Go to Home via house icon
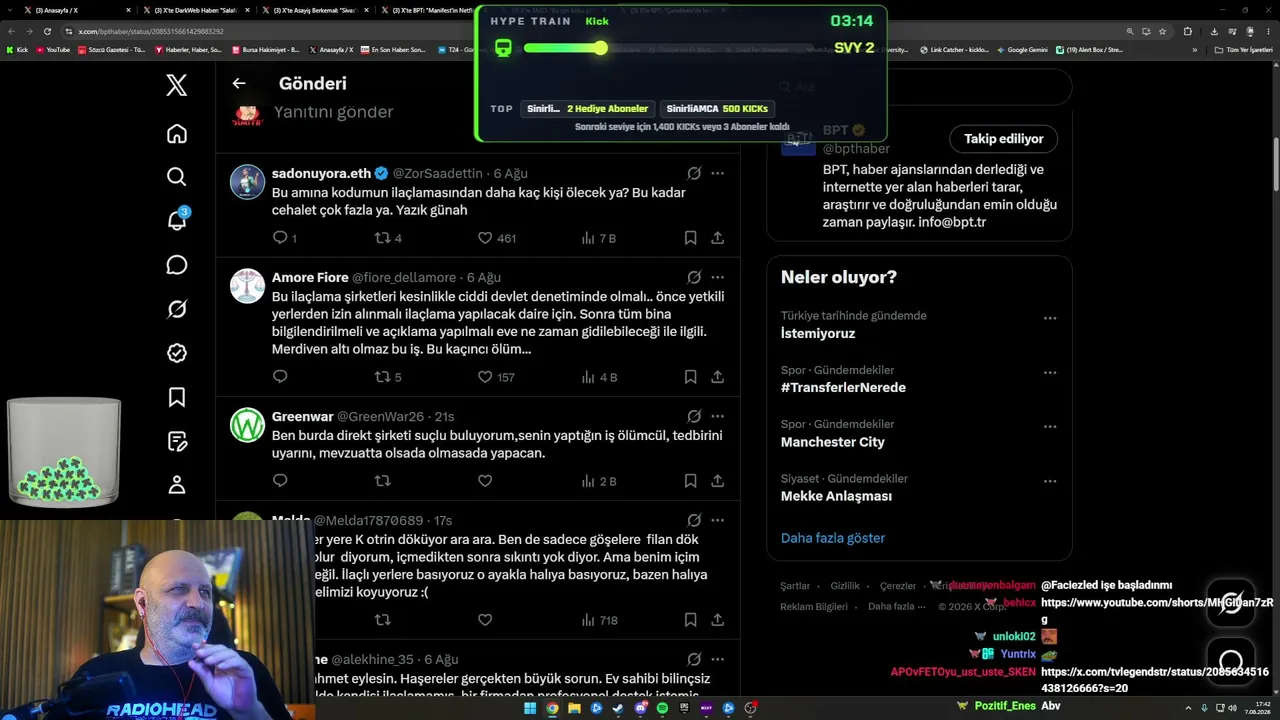This screenshot has width=1280, height=720. [177, 134]
